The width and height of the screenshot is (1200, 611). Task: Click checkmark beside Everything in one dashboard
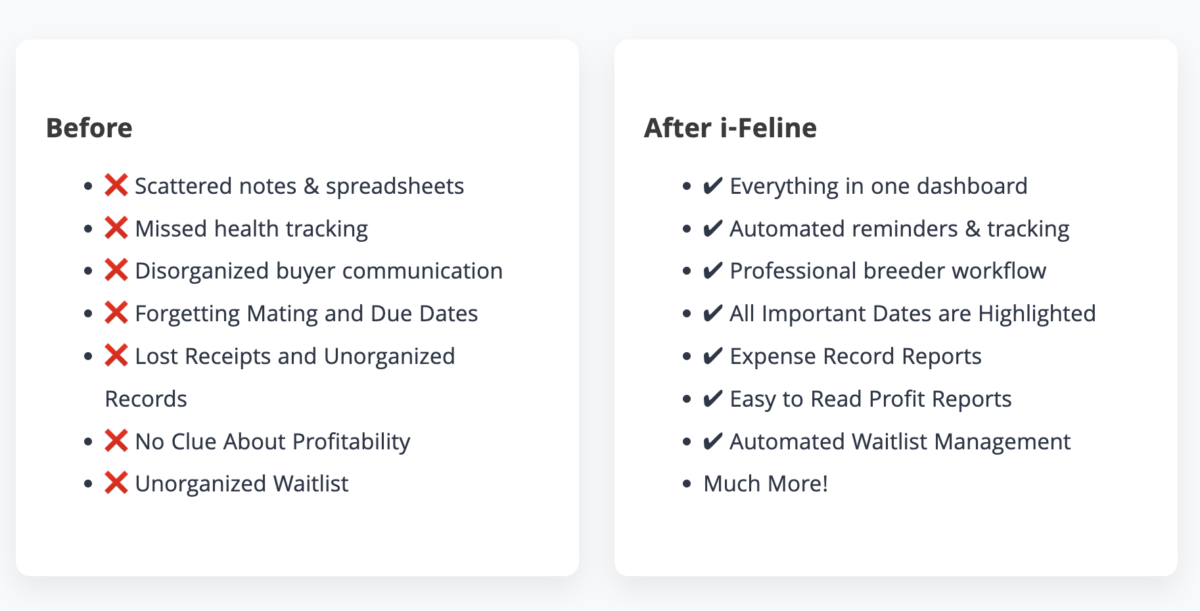point(713,186)
